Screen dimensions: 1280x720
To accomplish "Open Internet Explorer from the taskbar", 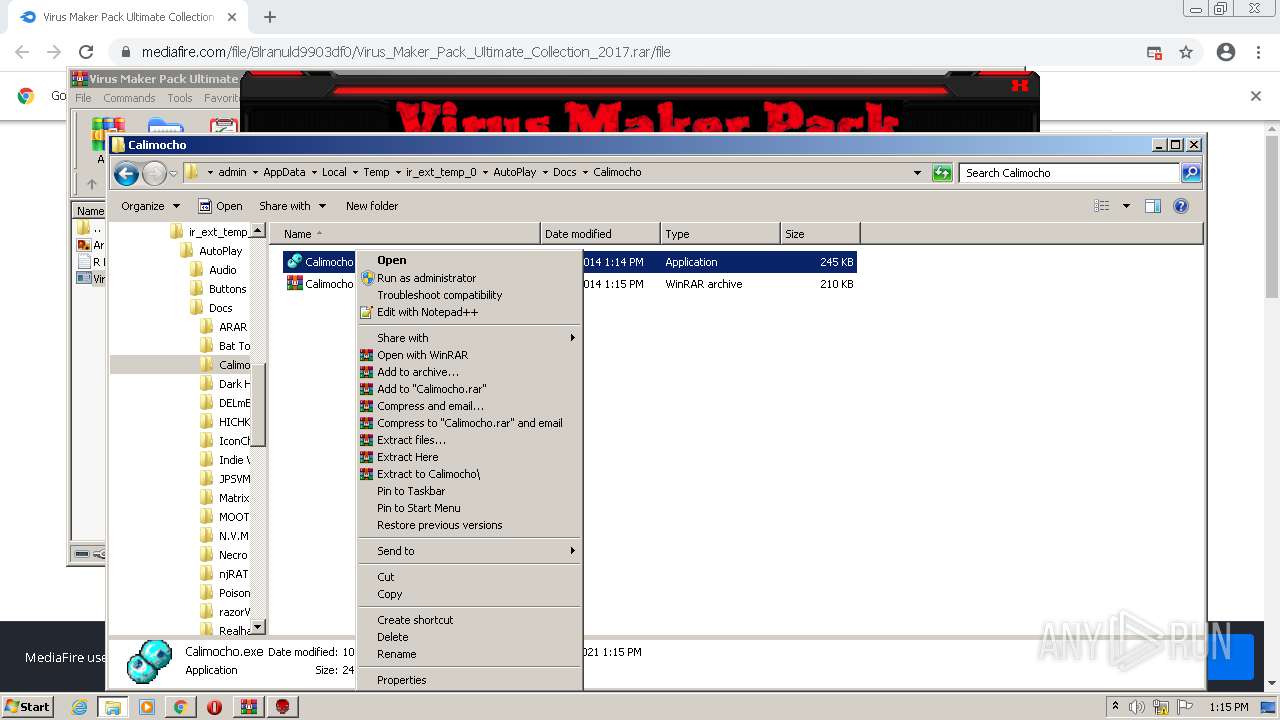I will [80, 707].
